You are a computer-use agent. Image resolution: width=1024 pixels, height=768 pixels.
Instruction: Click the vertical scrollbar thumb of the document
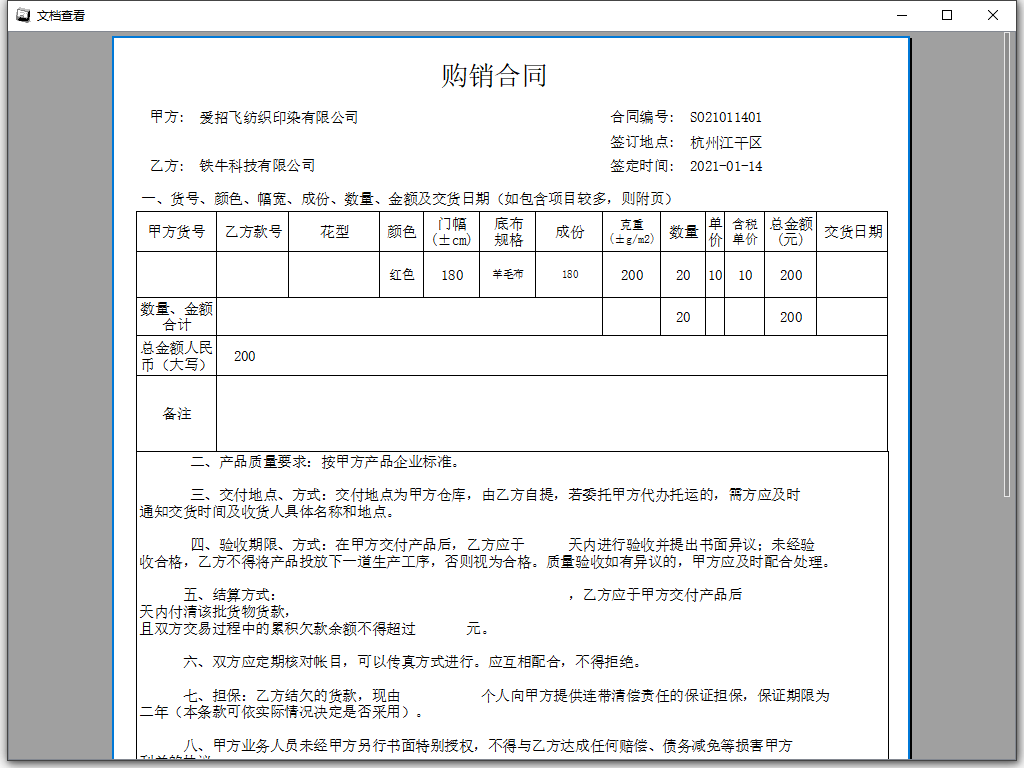point(1006,264)
